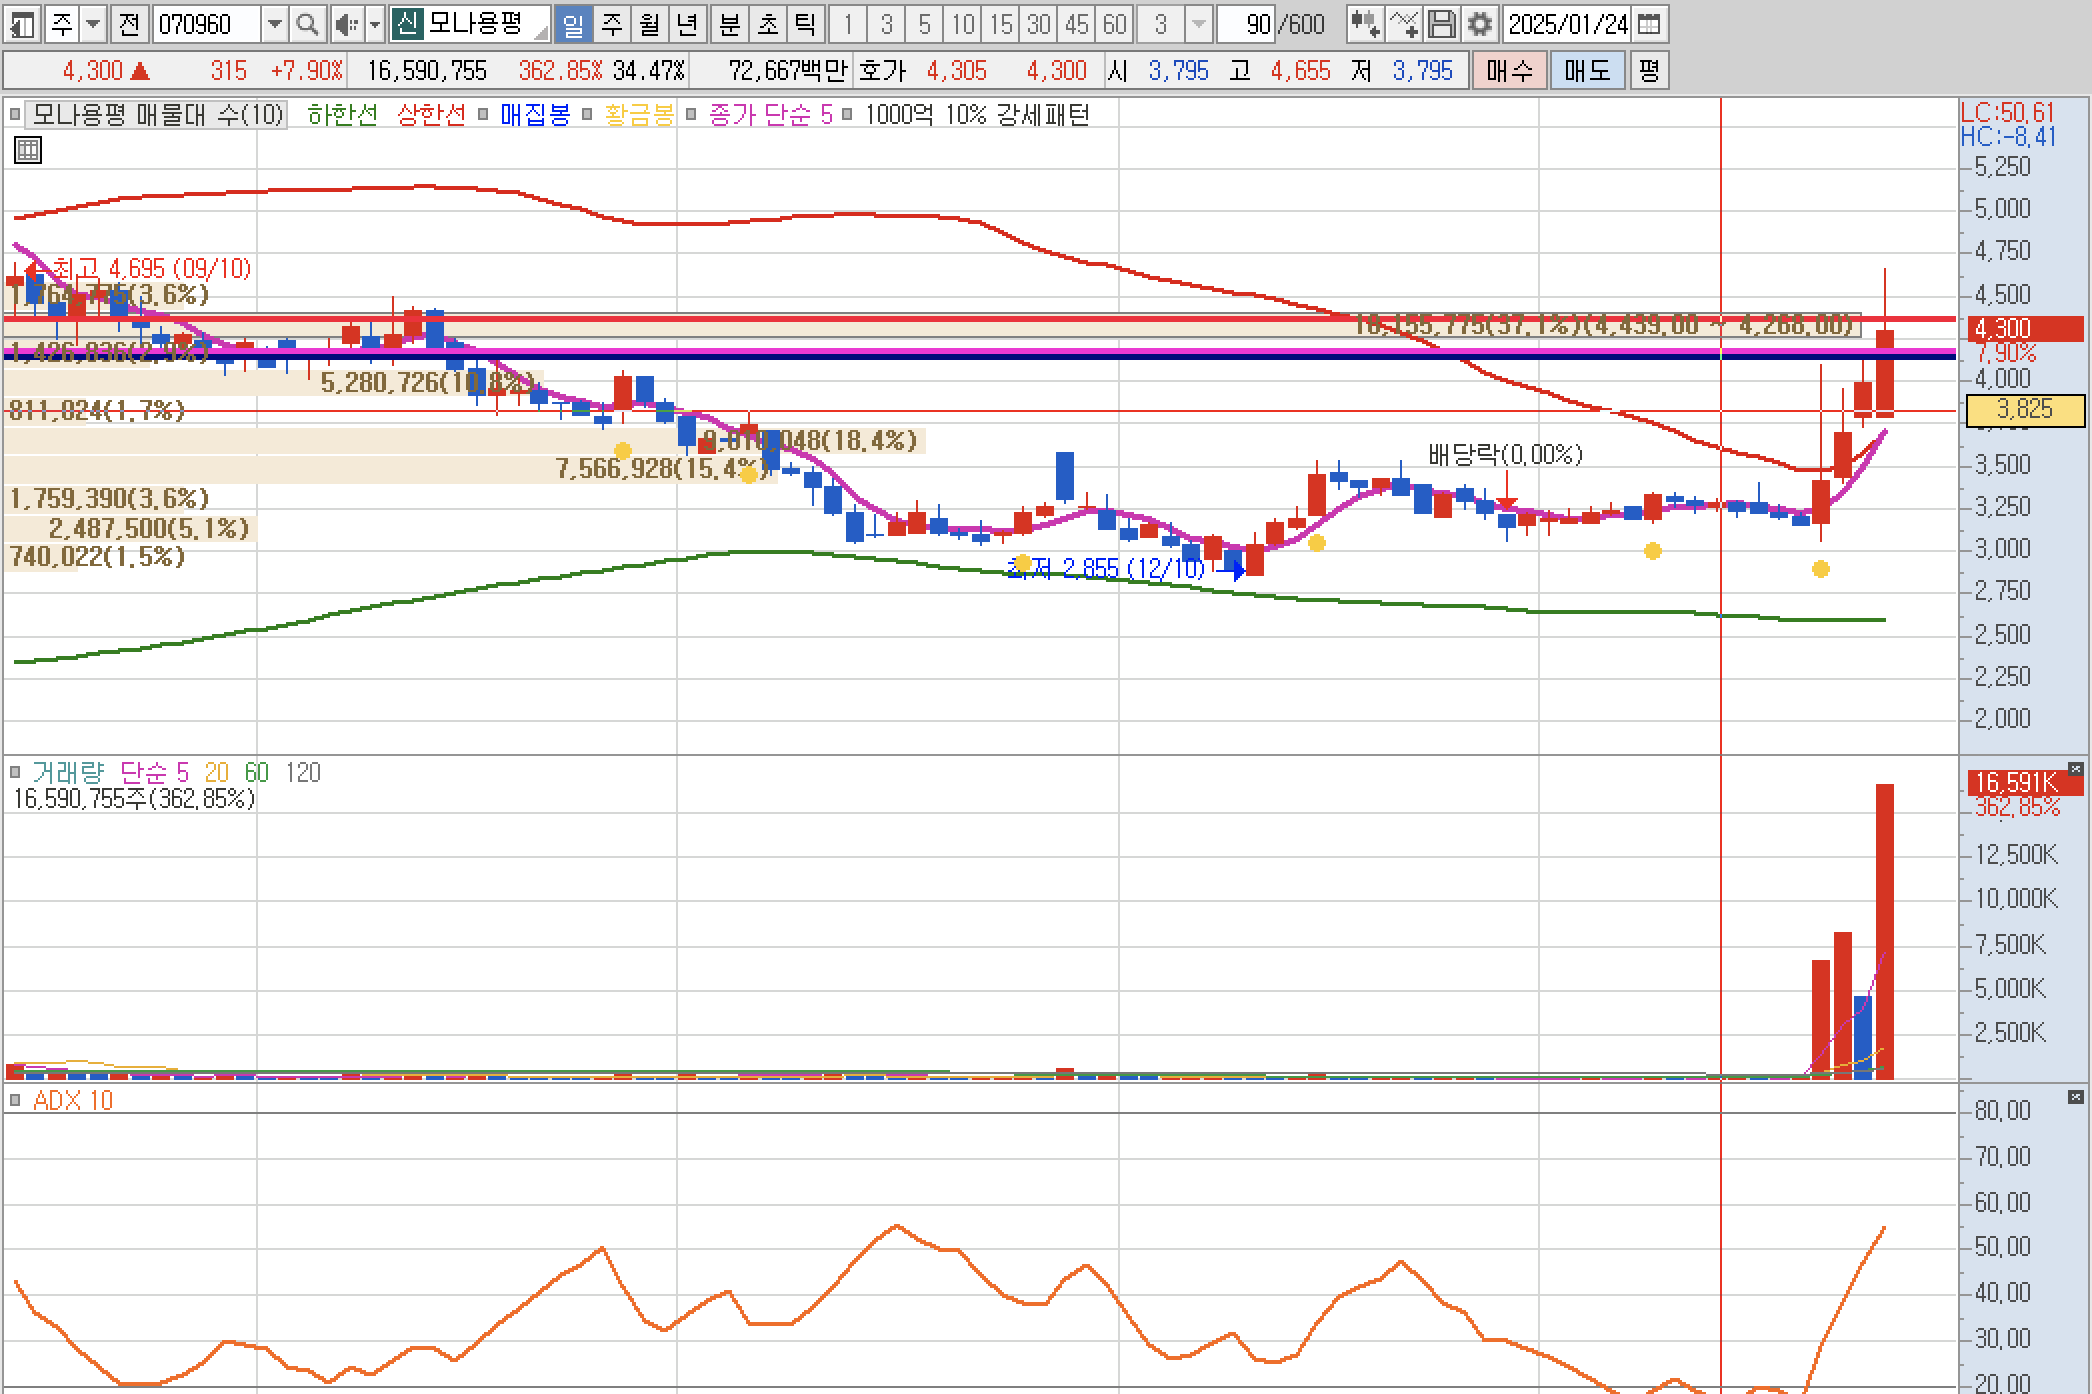
Task: Click the 90 candle count input field
Action: pyautogui.click(x=1246, y=24)
